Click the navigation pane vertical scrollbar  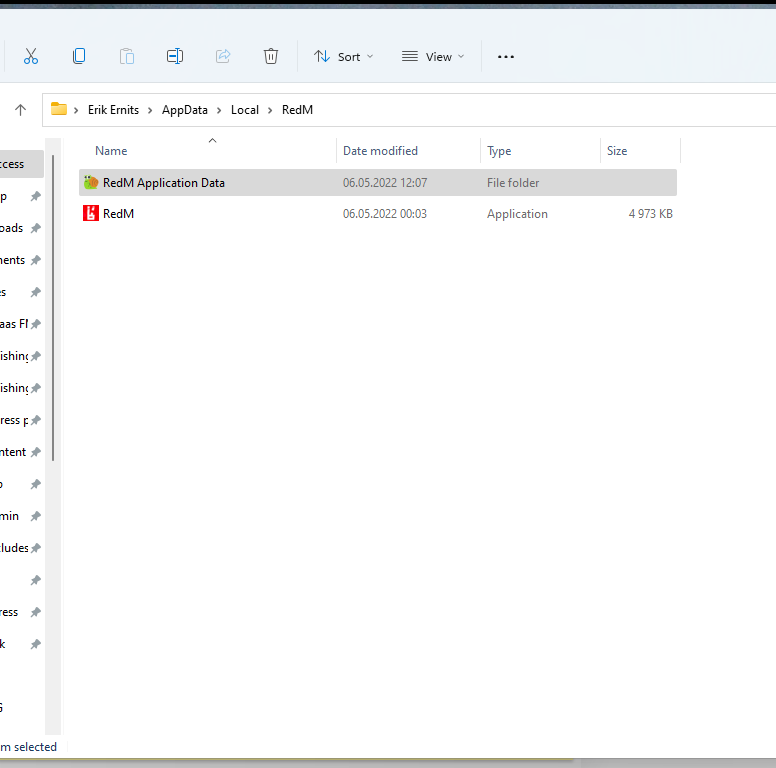53,308
